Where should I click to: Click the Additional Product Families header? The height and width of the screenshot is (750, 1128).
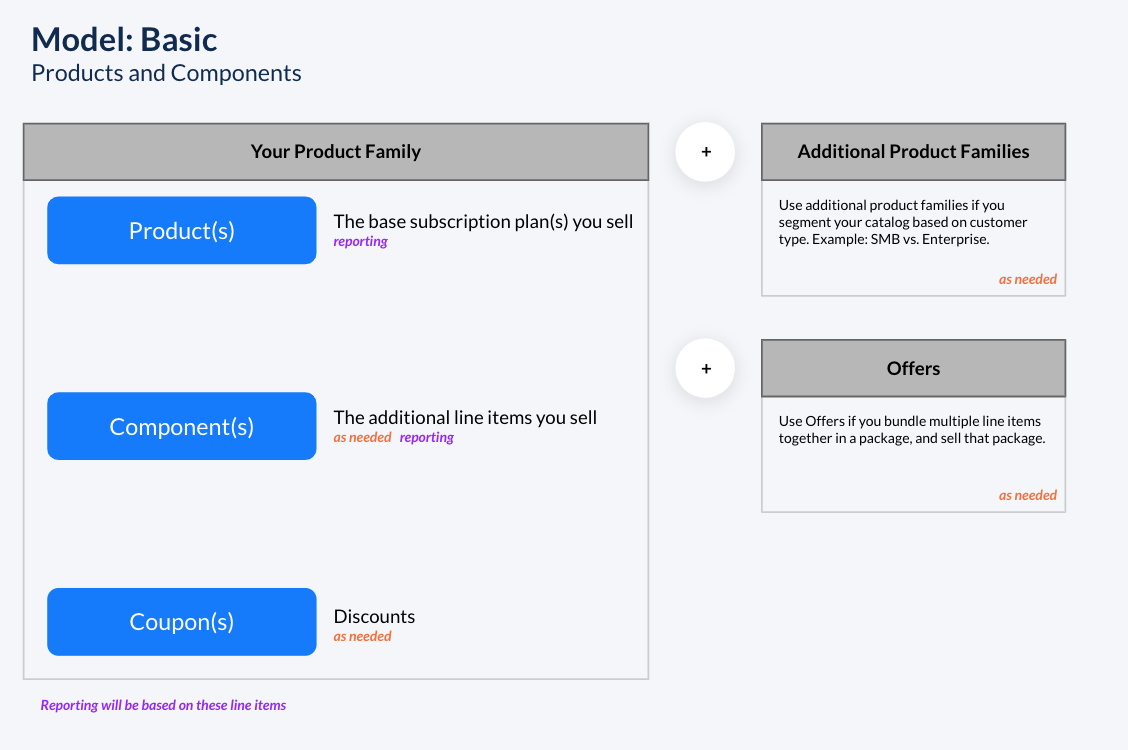(x=913, y=152)
